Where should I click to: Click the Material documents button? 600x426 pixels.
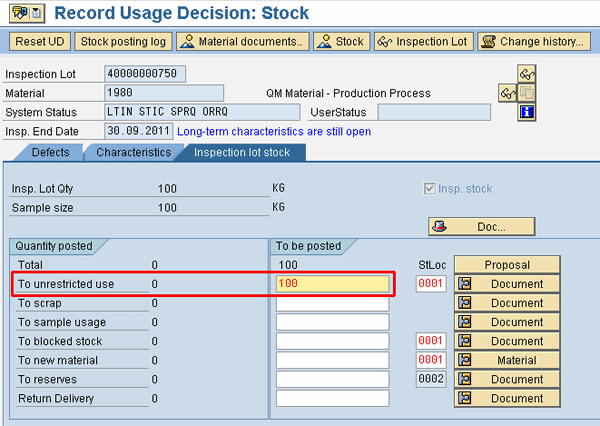click(243, 42)
